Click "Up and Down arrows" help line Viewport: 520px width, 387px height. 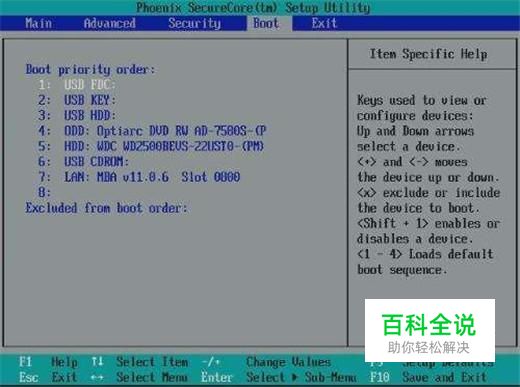tap(415, 131)
